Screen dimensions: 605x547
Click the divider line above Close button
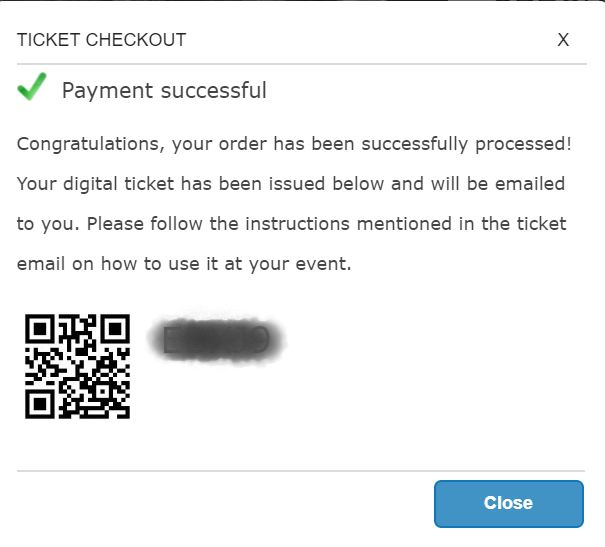[x=301, y=471]
